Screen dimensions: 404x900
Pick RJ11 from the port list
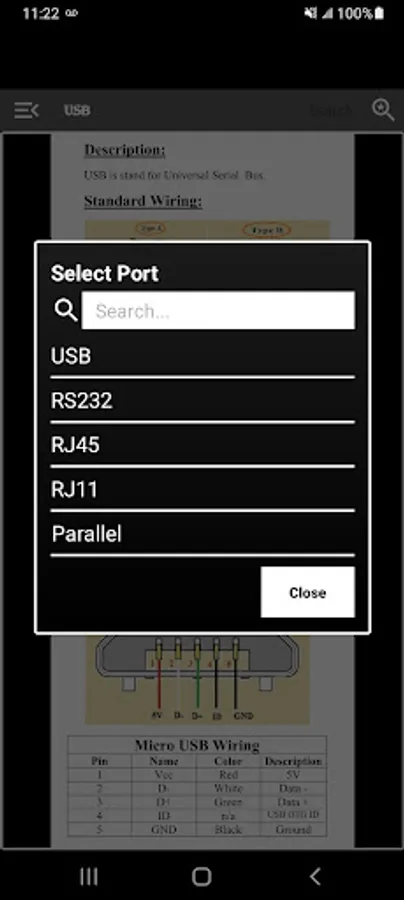203,490
